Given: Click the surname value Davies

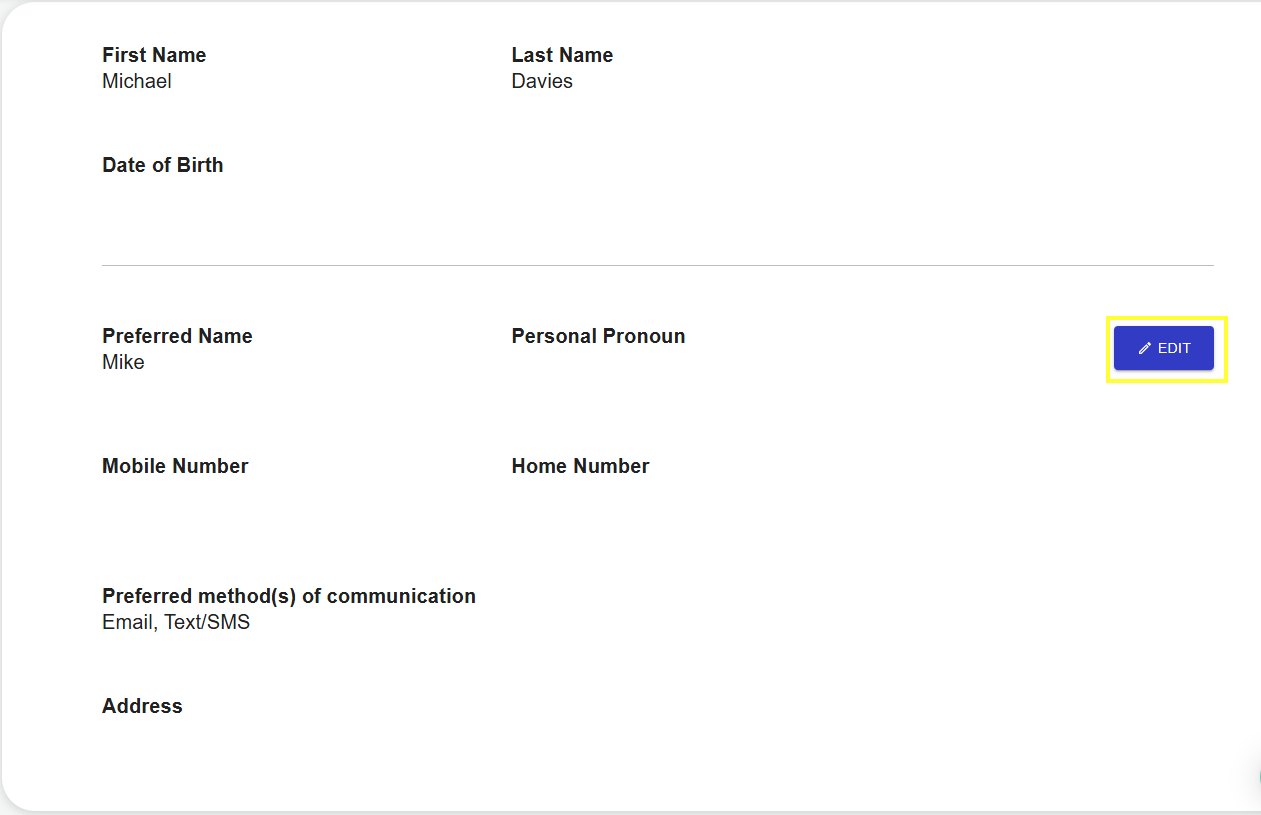Looking at the screenshot, I should [x=542, y=81].
